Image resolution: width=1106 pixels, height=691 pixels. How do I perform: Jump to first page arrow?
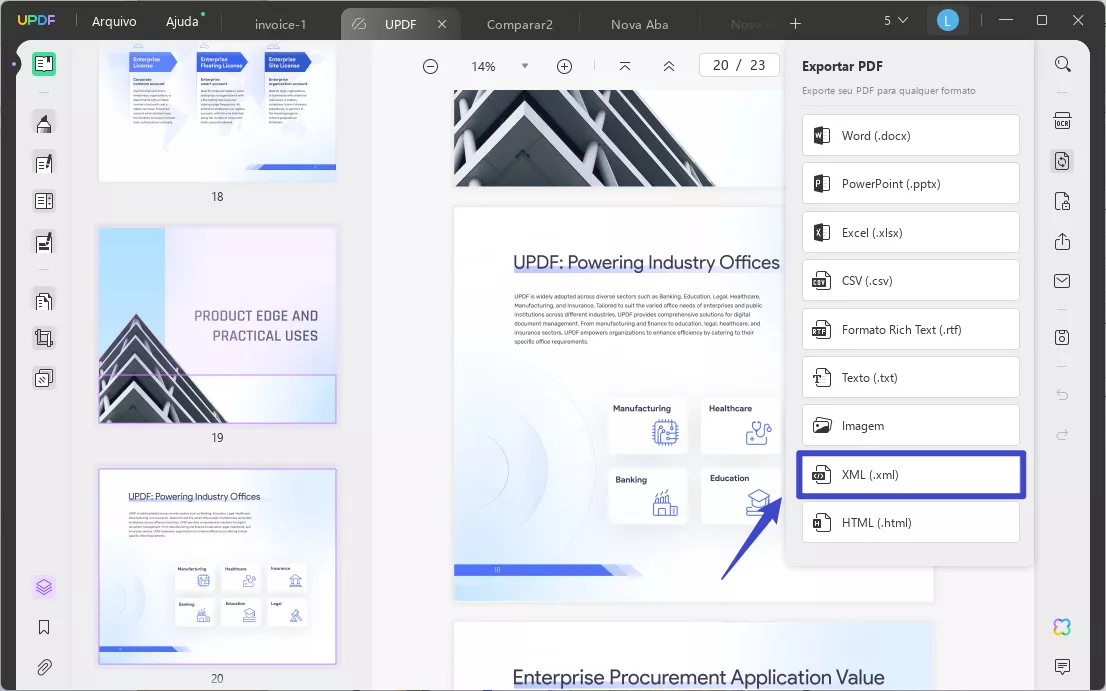coord(625,66)
